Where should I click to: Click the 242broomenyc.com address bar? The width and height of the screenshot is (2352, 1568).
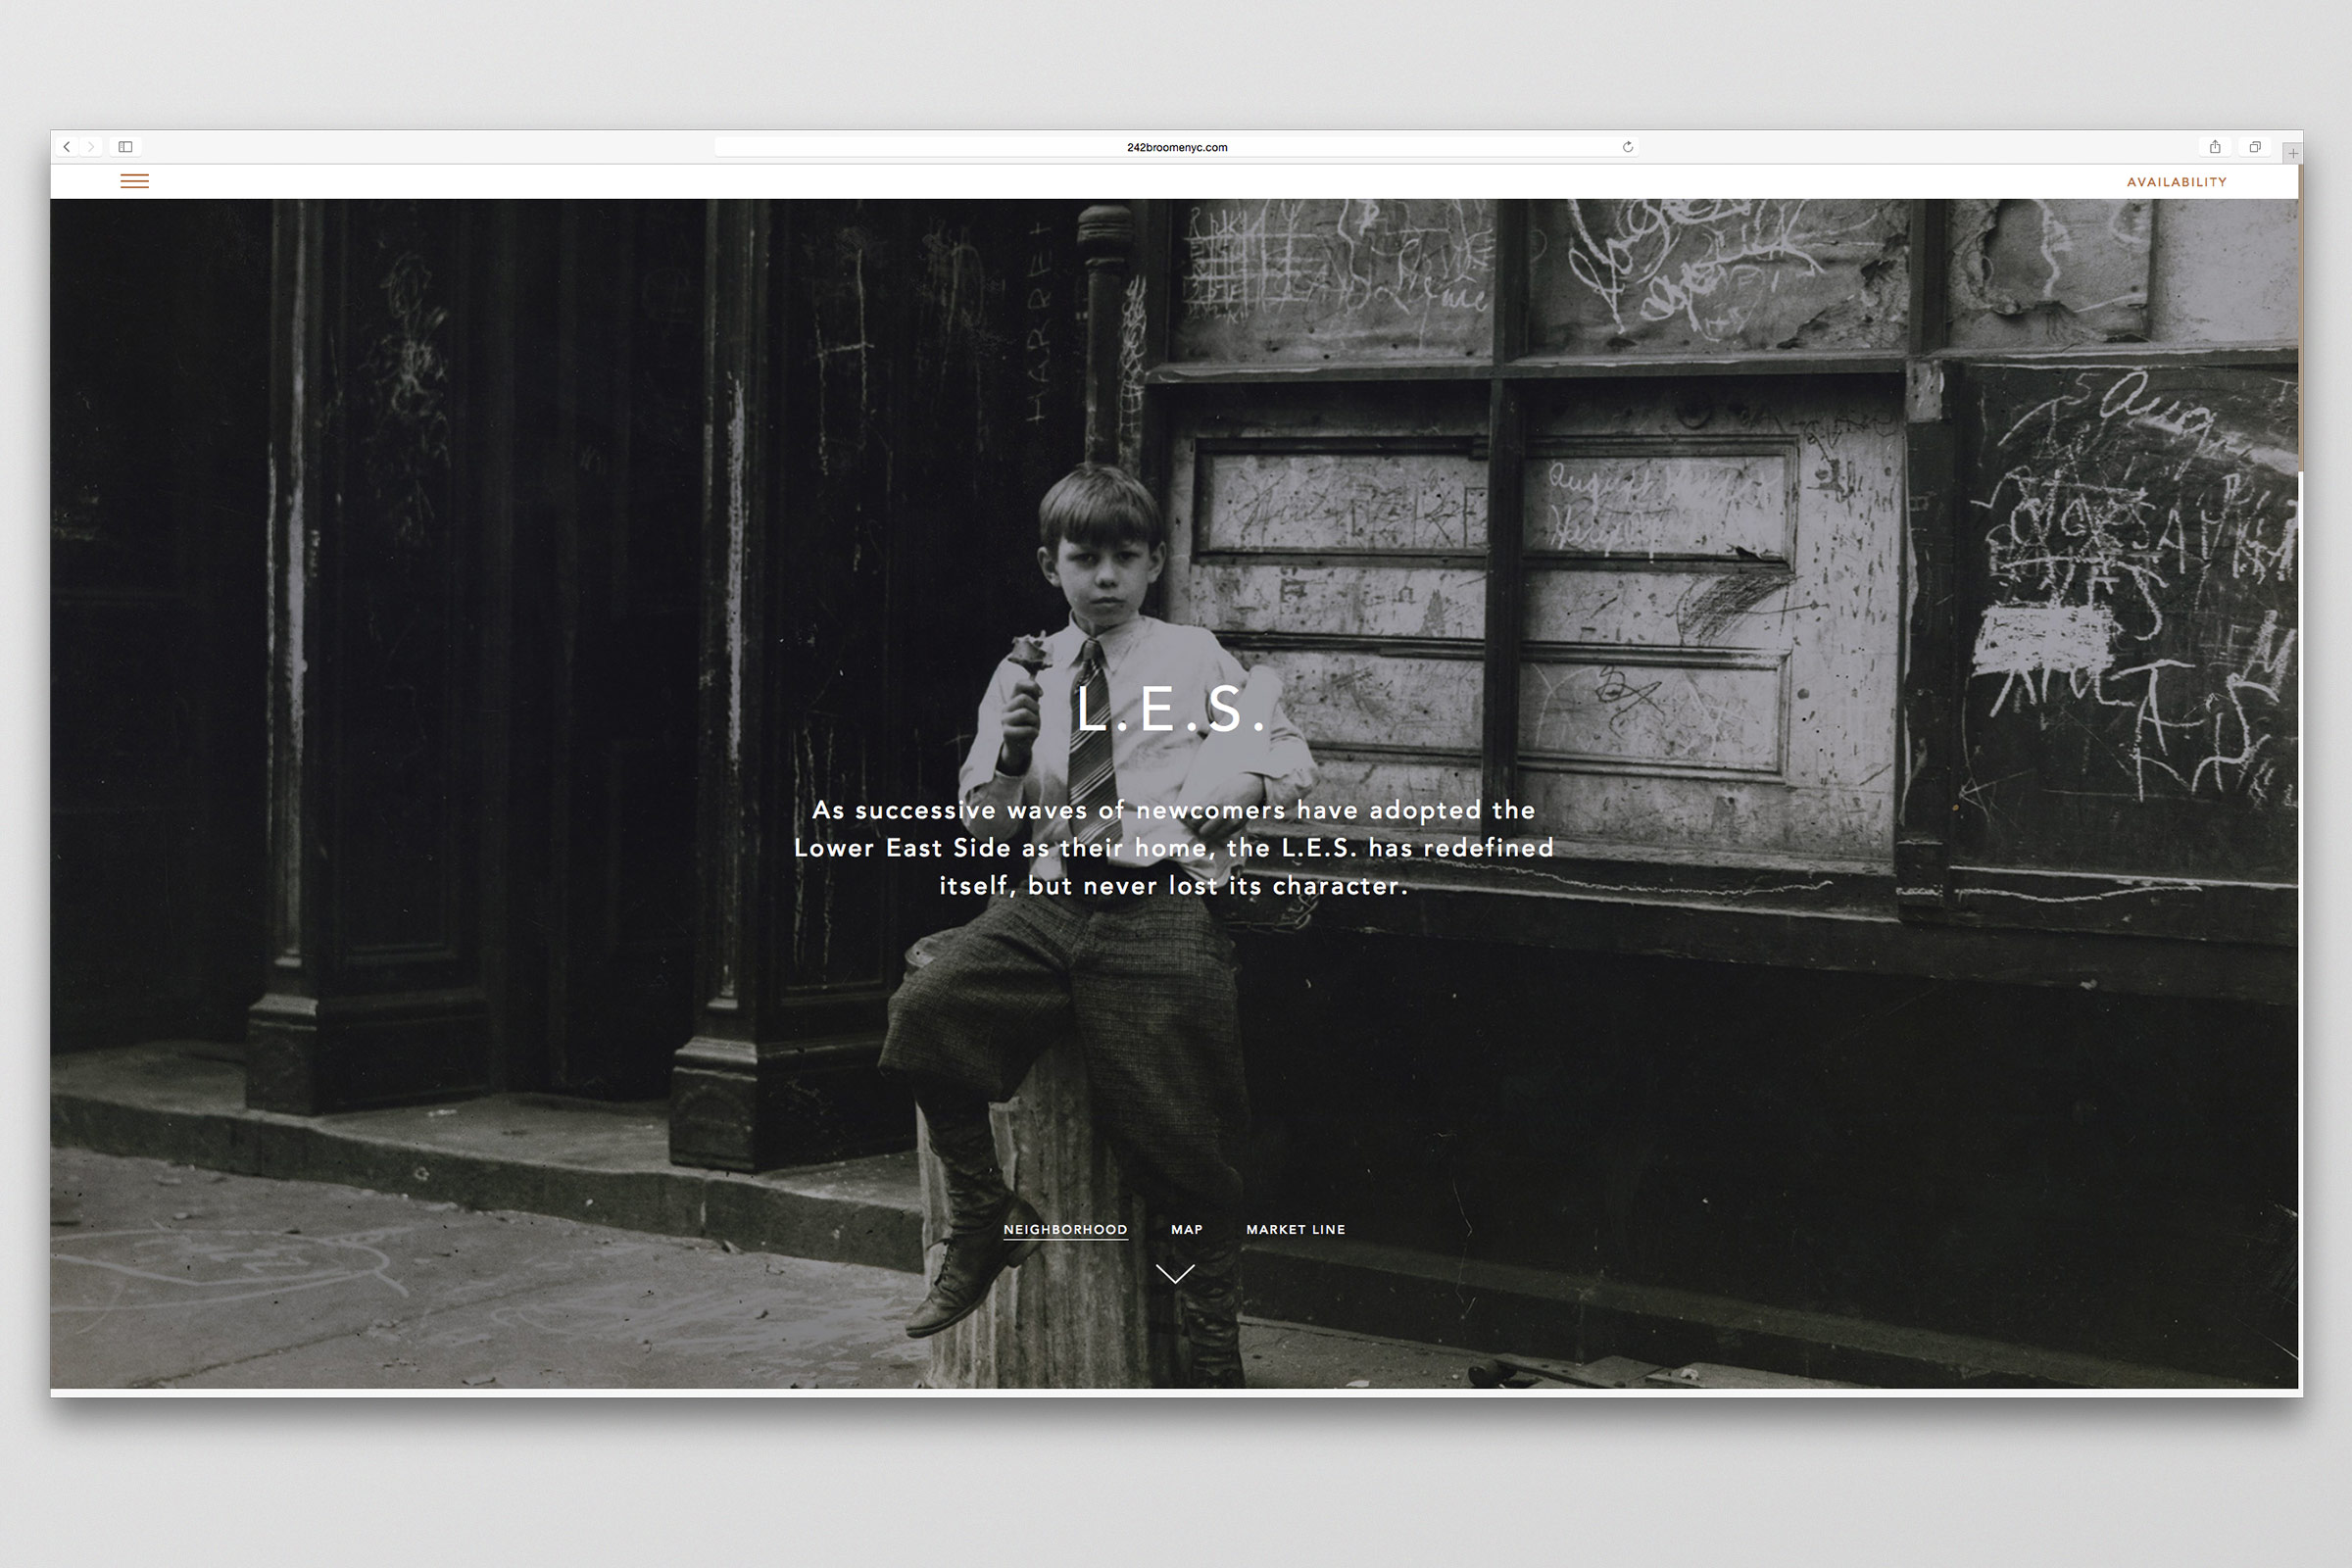(x=1176, y=147)
